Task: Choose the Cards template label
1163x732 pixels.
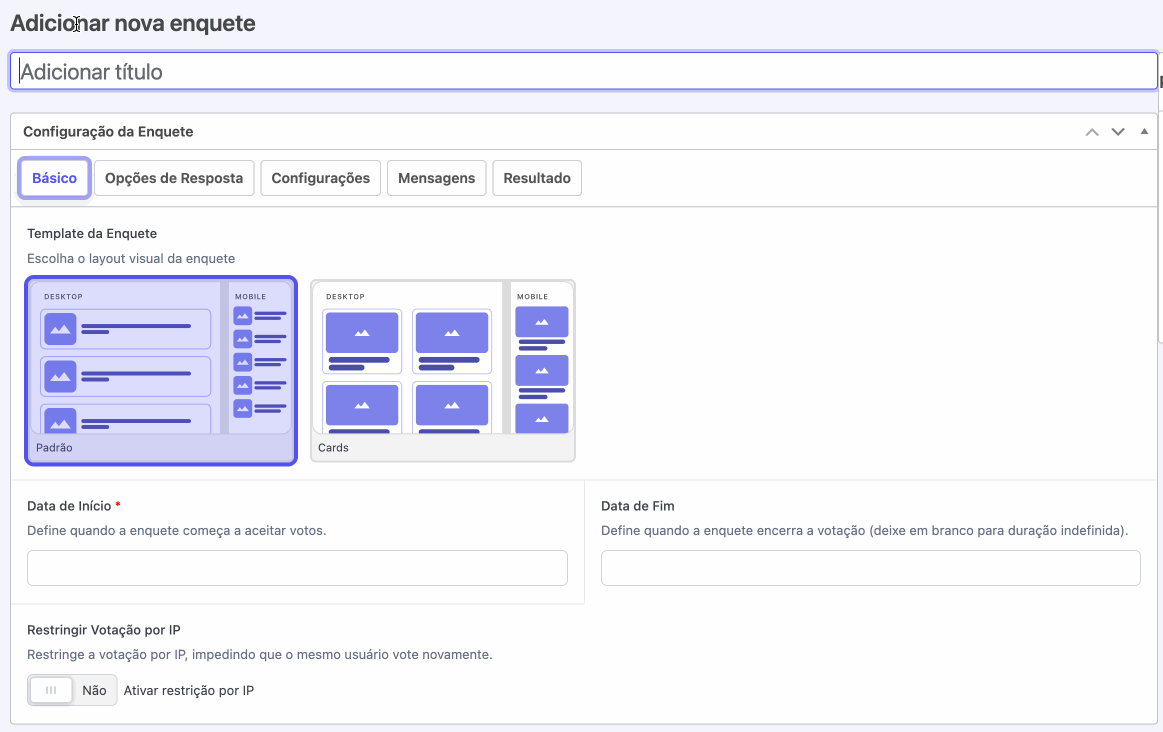Action: 333,448
